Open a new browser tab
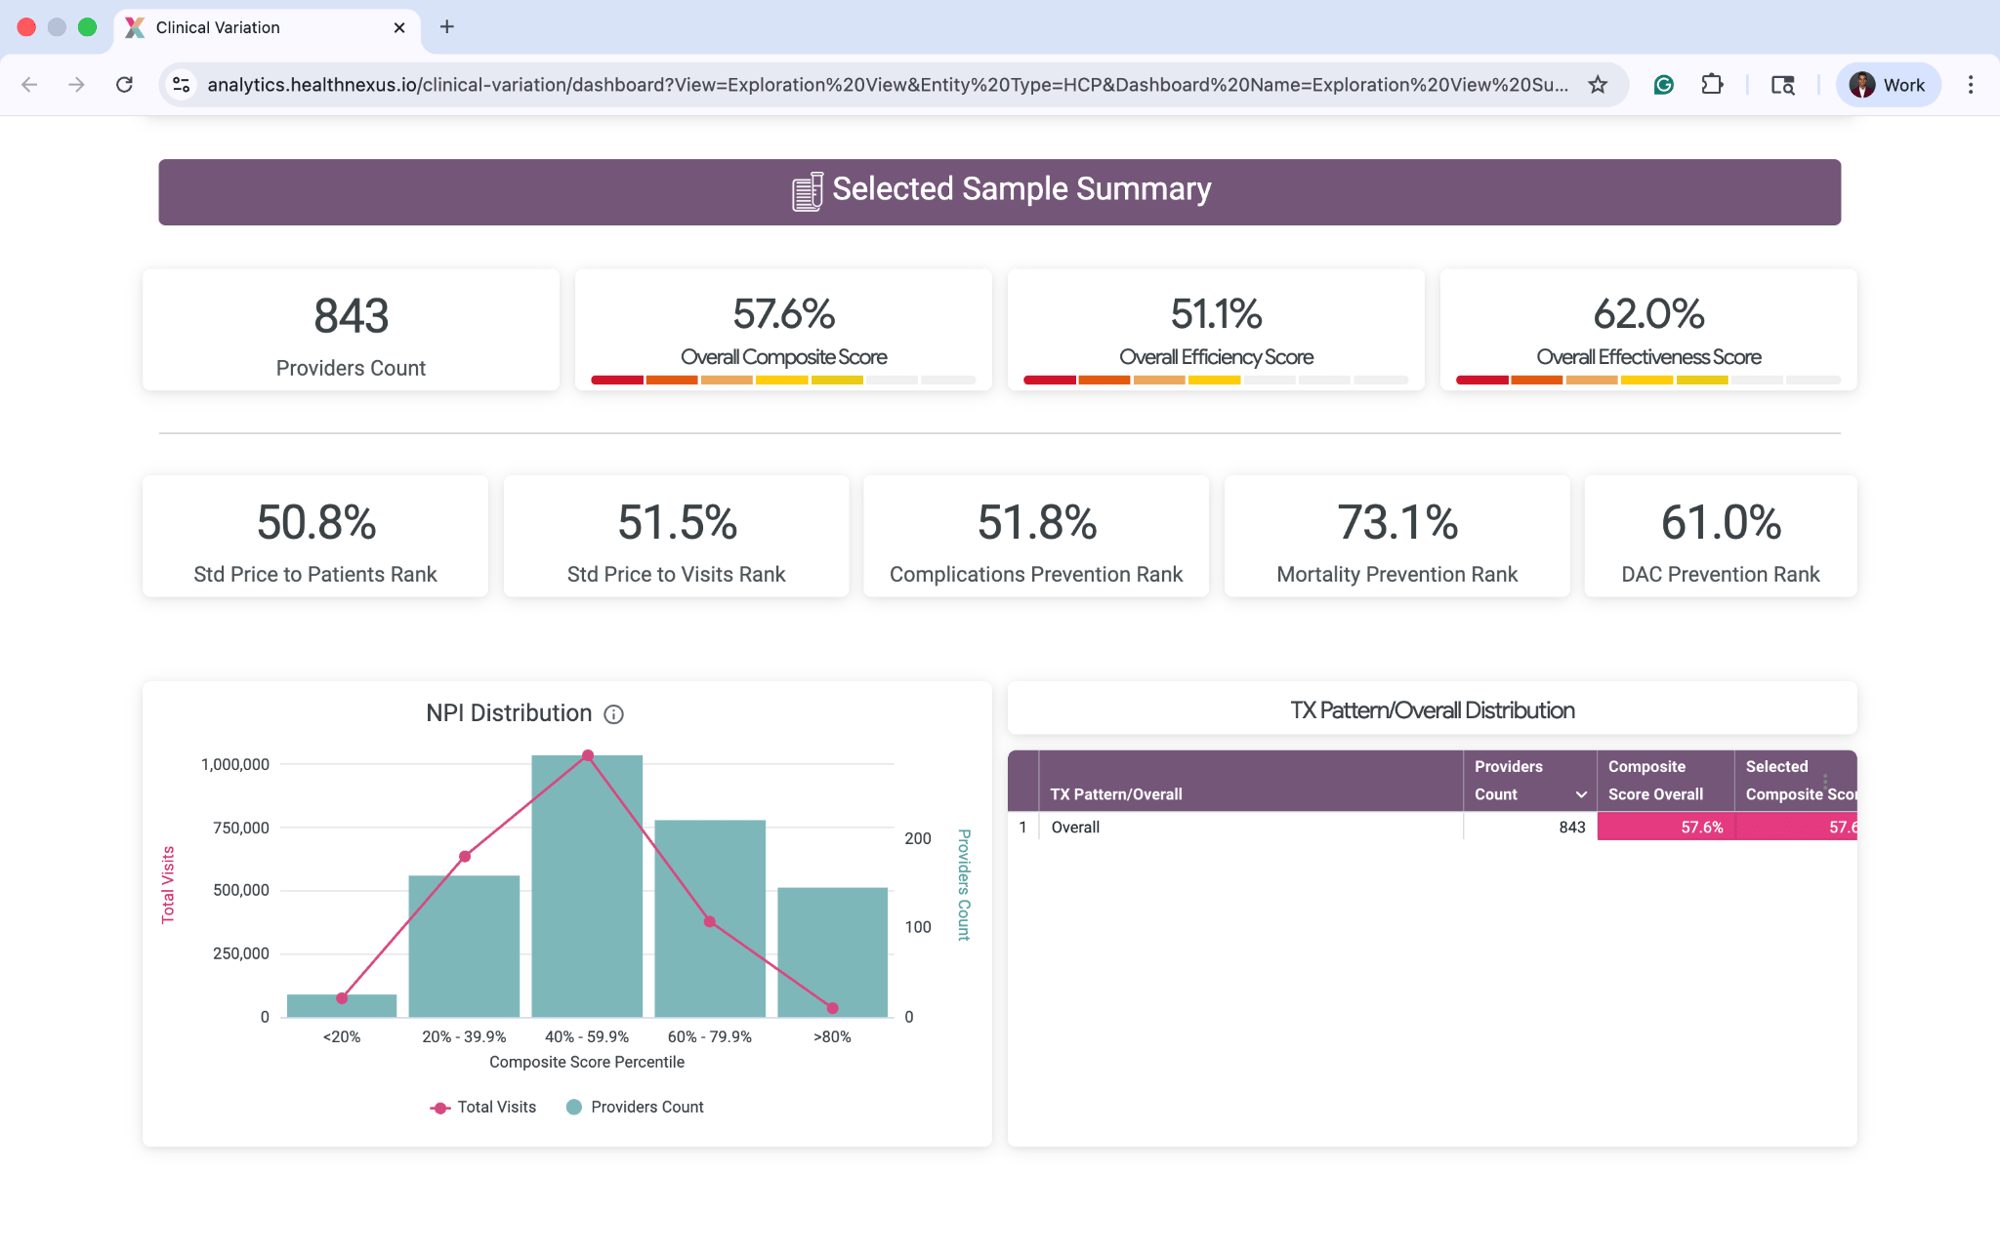 point(447,27)
